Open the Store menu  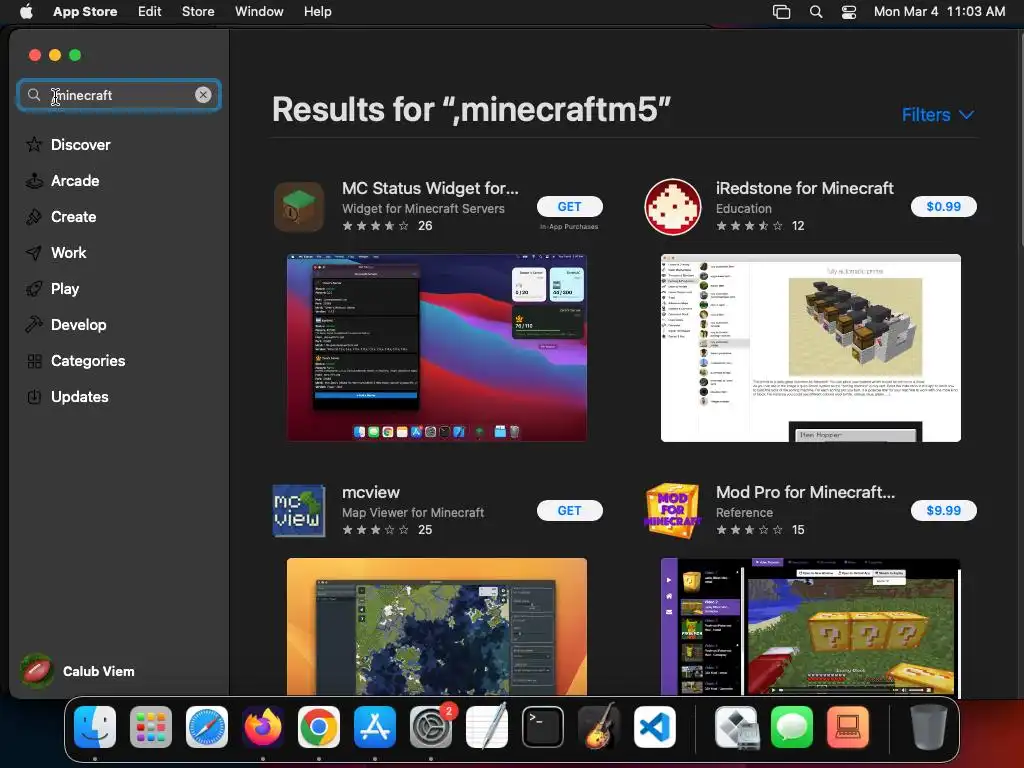pyautogui.click(x=198, y=11)
